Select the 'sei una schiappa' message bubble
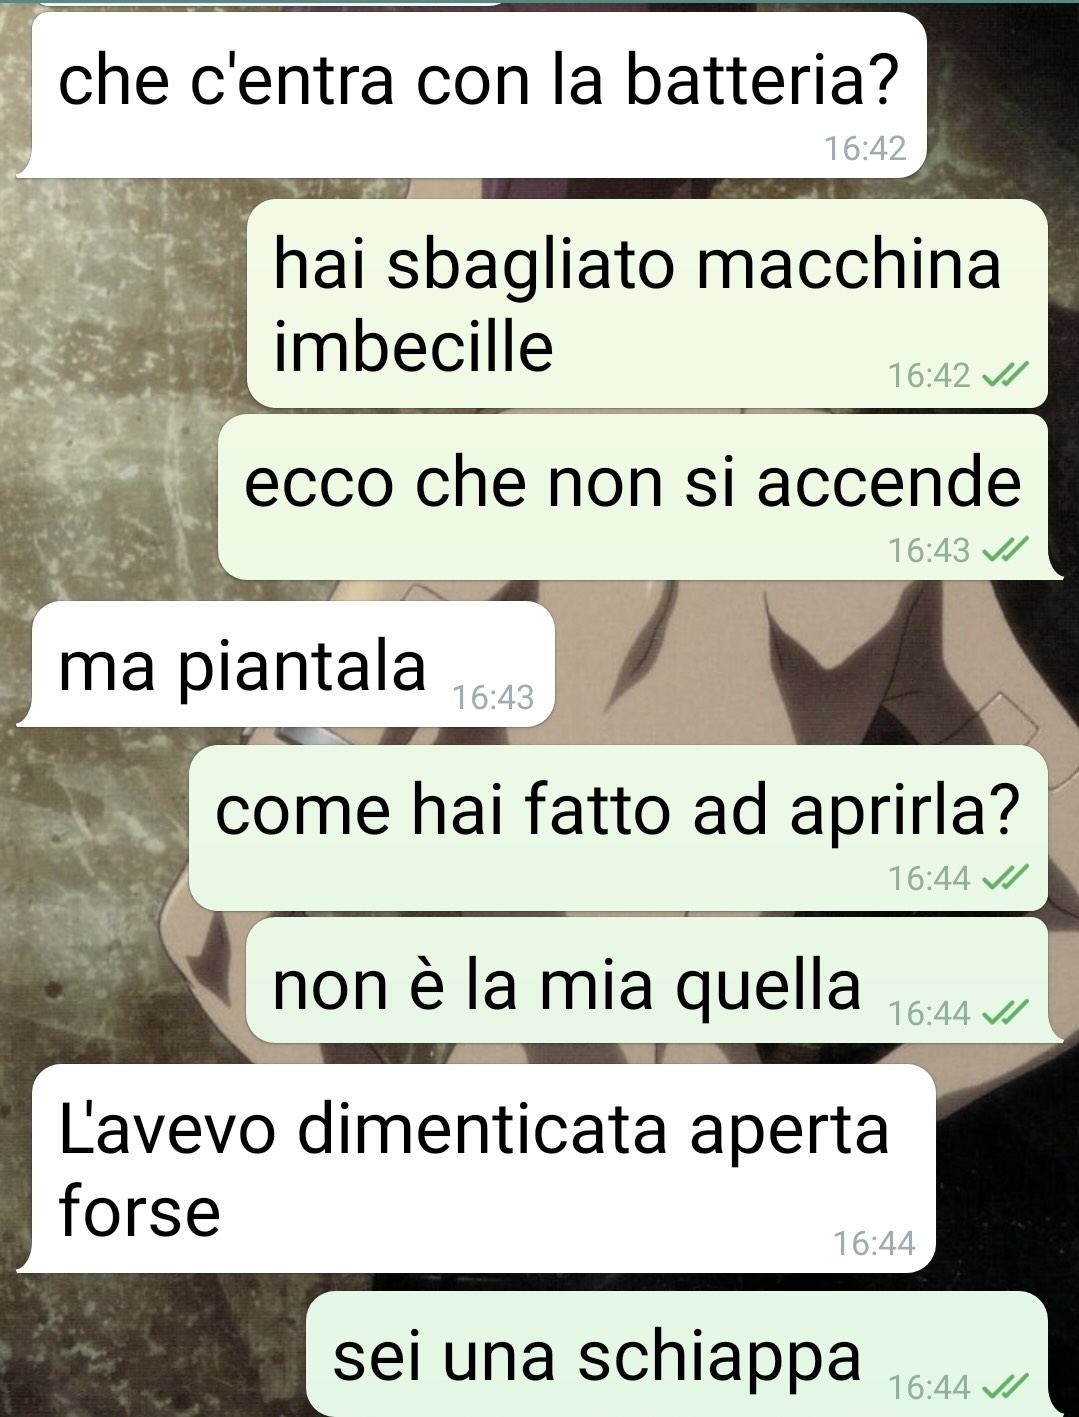Screen dimensions: 1079x1417 tap(676, 1353)
